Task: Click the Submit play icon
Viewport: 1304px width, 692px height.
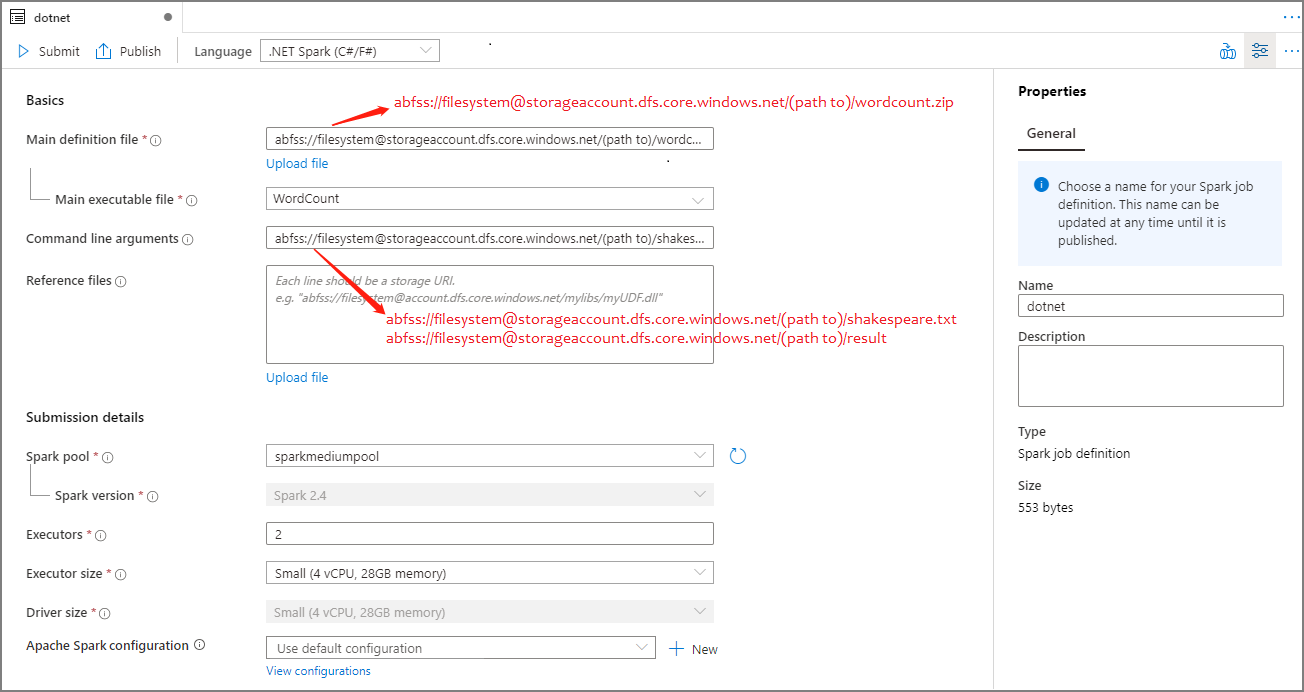Action: 24,51
